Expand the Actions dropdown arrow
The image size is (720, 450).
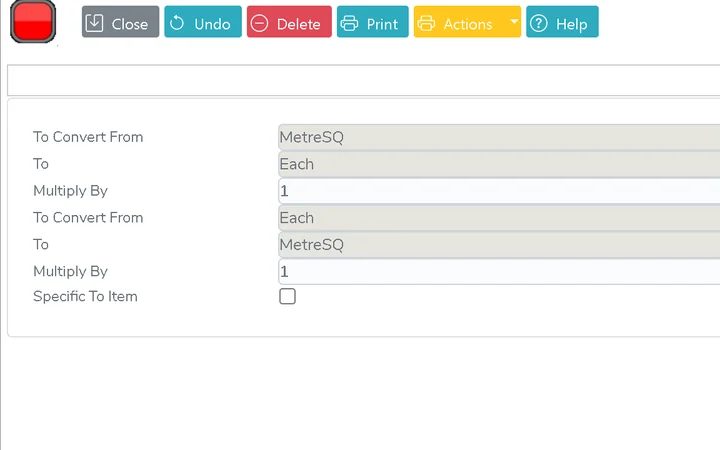514,22
